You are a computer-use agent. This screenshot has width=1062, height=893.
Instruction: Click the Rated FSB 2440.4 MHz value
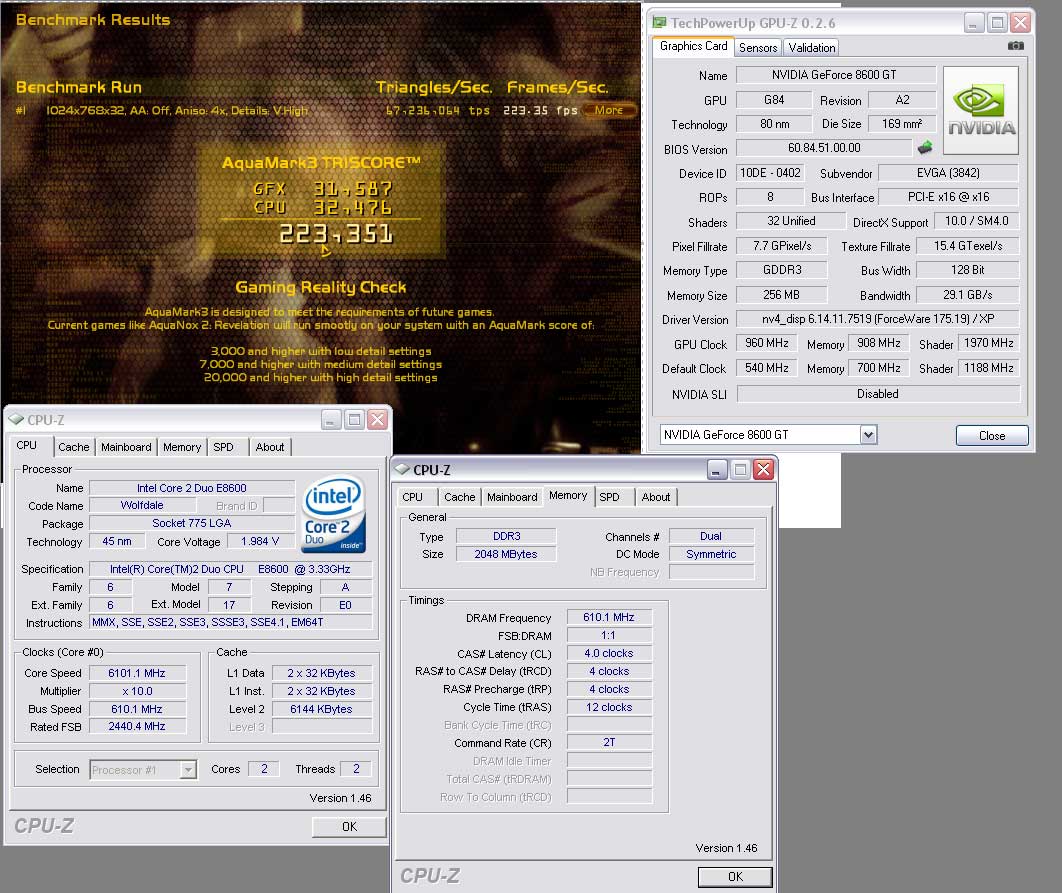(137, 726)
